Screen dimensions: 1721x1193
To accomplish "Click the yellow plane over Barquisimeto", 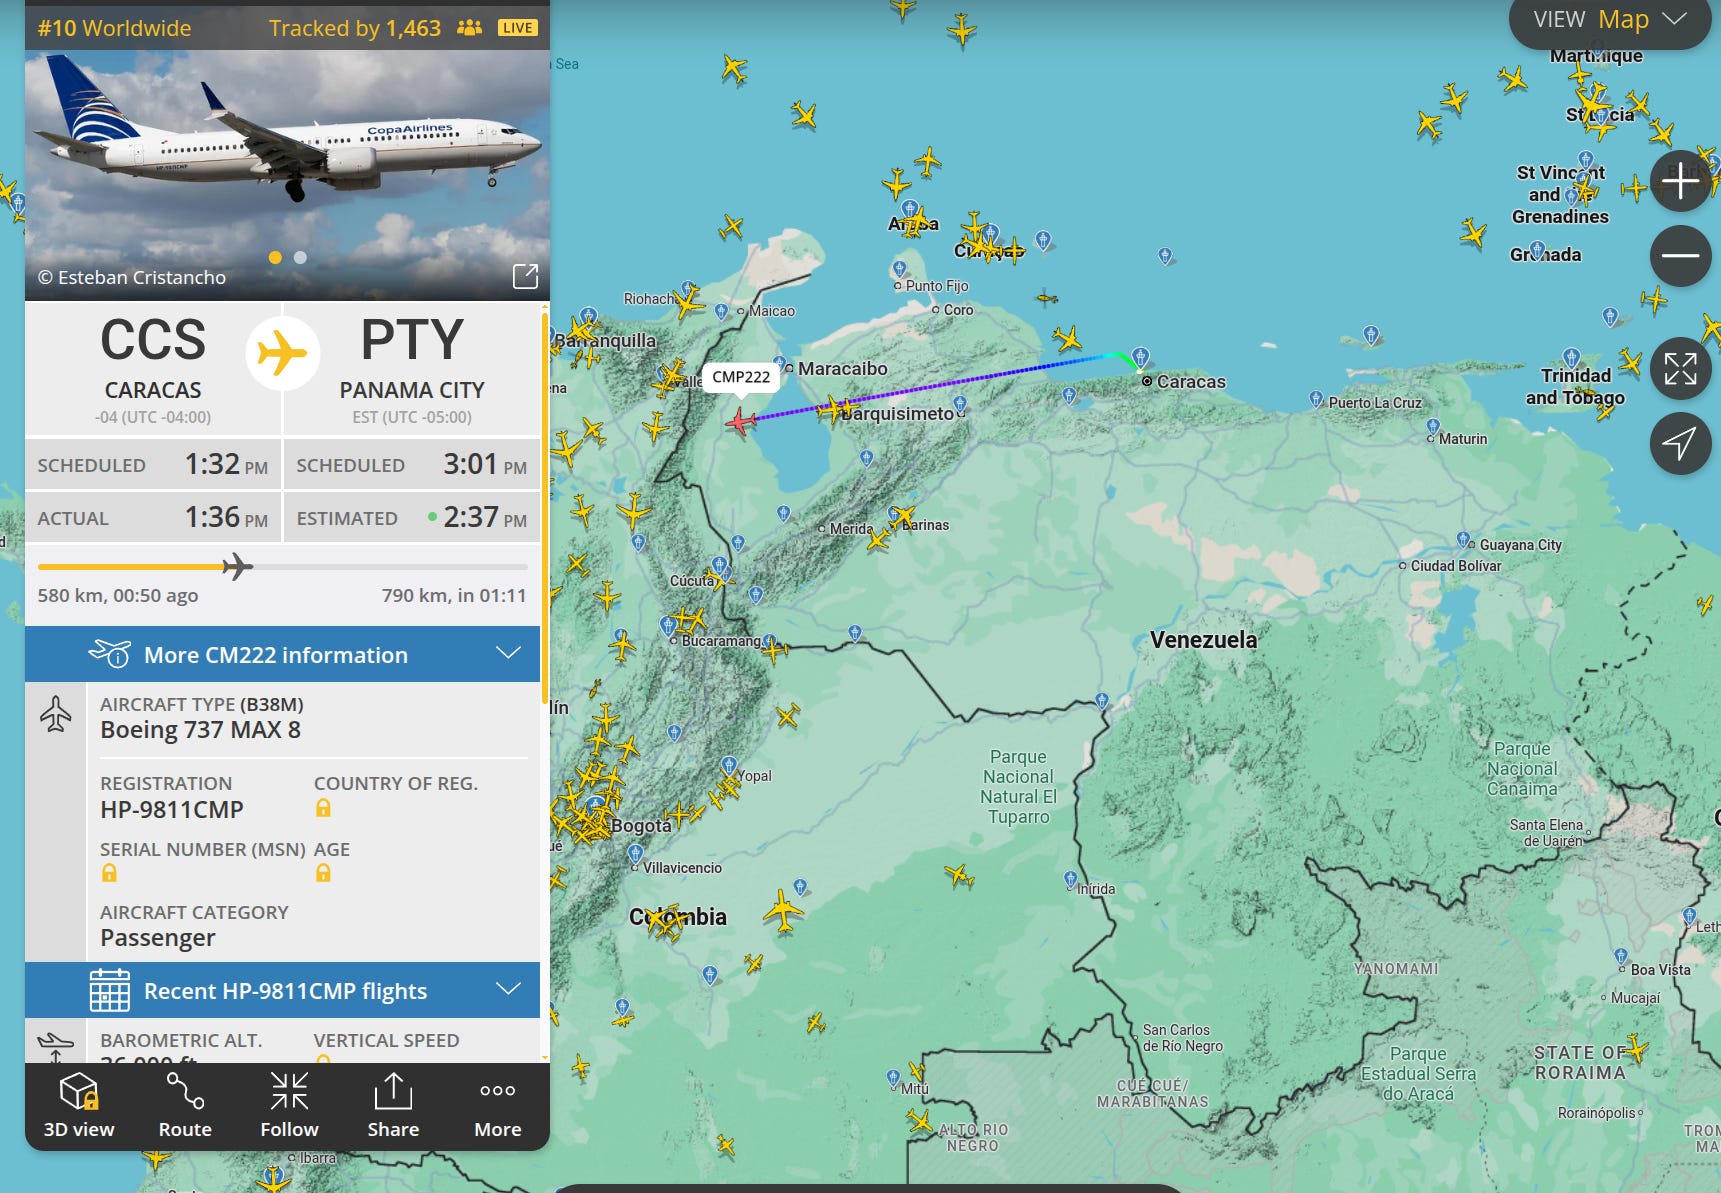I will tap(836, 409).
